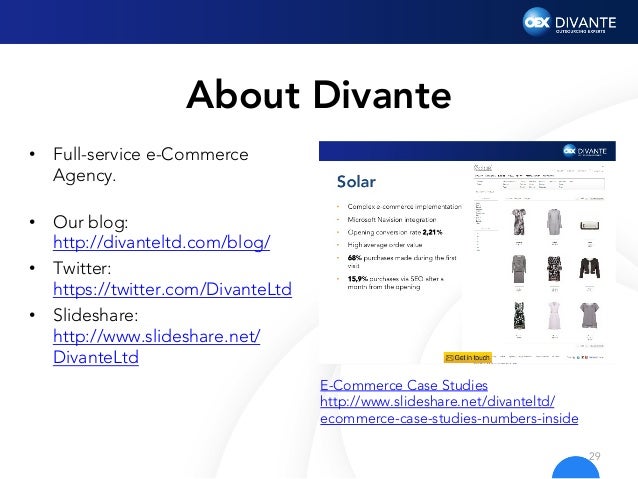Click the Twitter: label
The height and width of the screenshot is (479, 638).
[82, 268]
